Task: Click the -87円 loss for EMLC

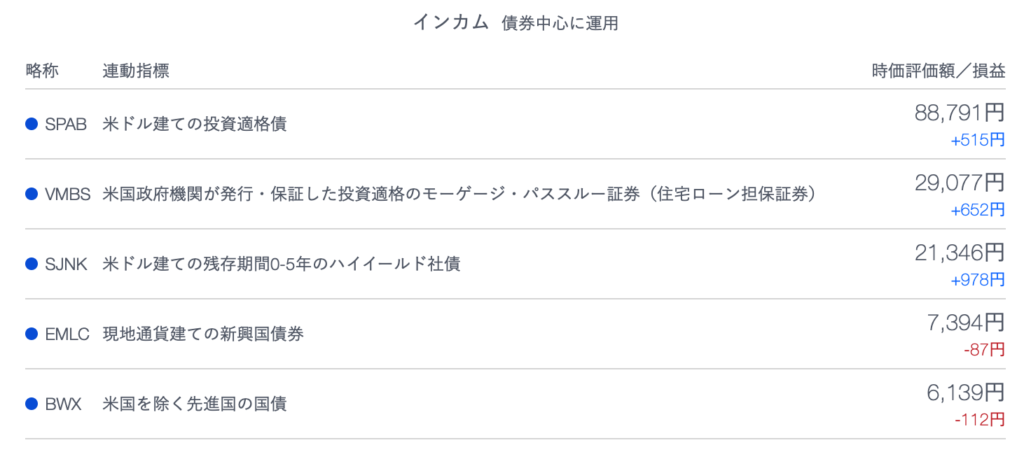Action: tap(984, 349)
